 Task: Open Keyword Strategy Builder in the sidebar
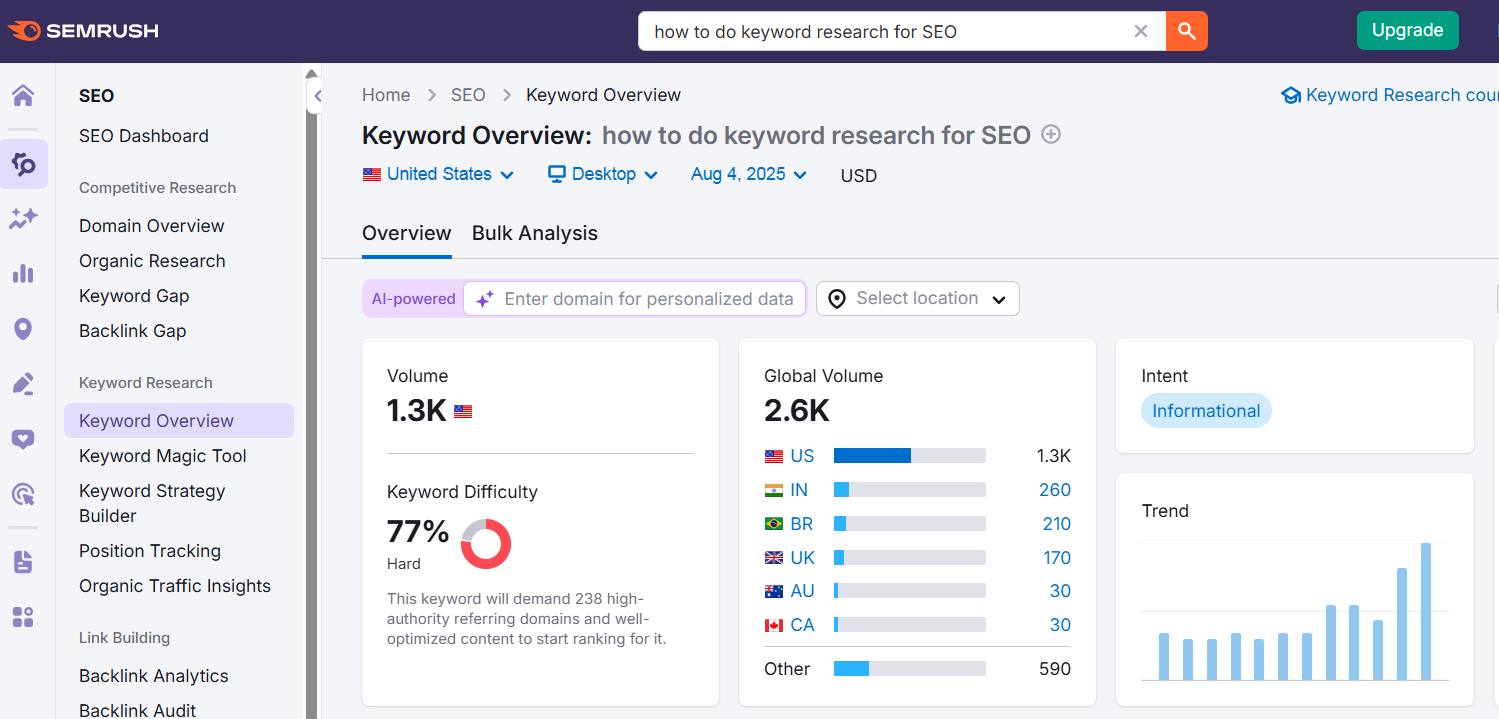point(152,503)
